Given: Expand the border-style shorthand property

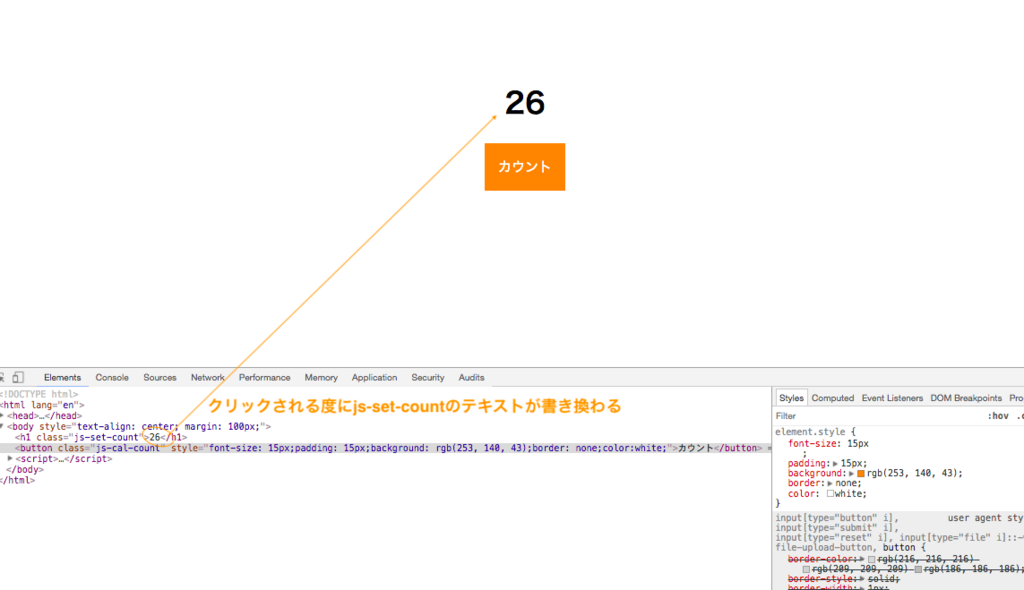Looking at the screenshot, I should point(862,579).
